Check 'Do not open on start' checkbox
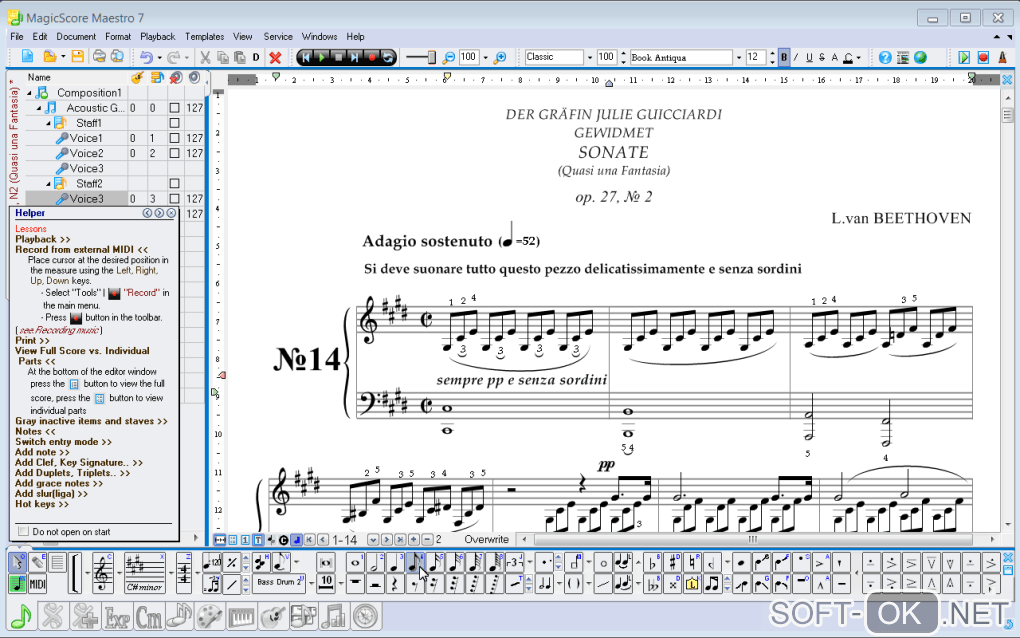1020x638 pixels. (x=23, y=531)
